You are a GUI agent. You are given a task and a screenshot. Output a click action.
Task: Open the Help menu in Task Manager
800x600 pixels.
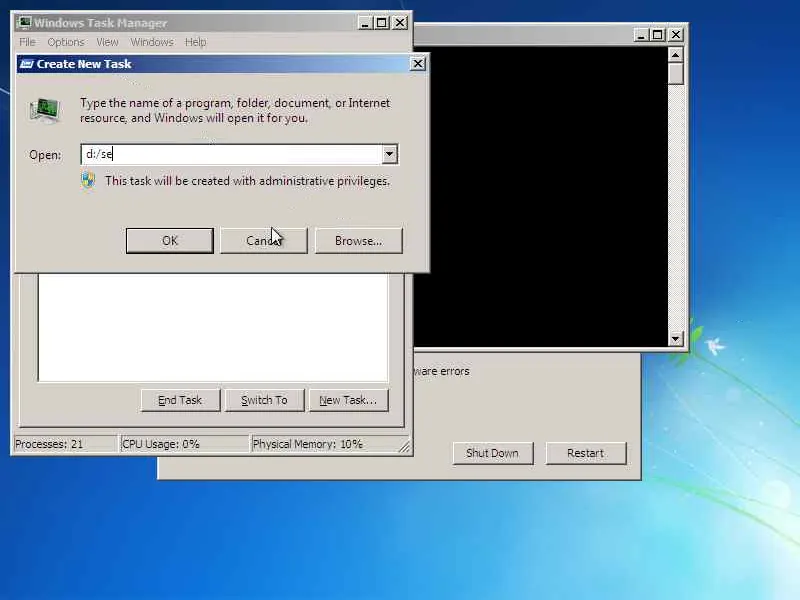[195, 42]
